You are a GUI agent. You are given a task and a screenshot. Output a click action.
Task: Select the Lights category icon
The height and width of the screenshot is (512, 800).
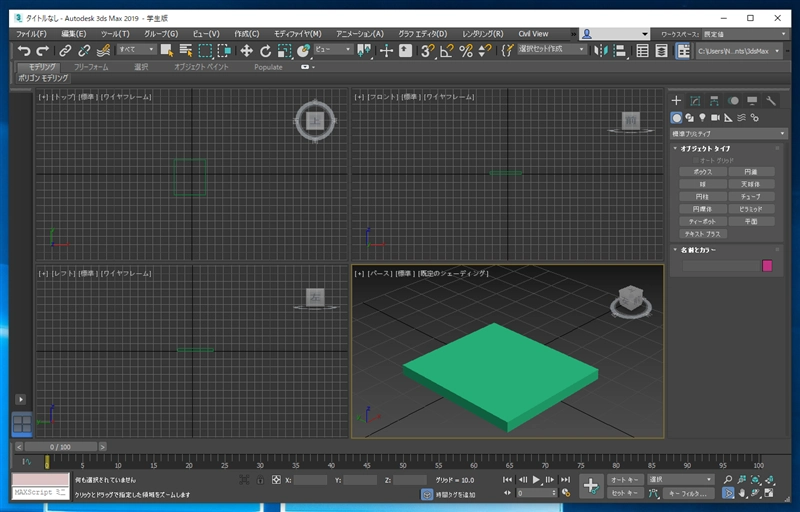point(703,118)
